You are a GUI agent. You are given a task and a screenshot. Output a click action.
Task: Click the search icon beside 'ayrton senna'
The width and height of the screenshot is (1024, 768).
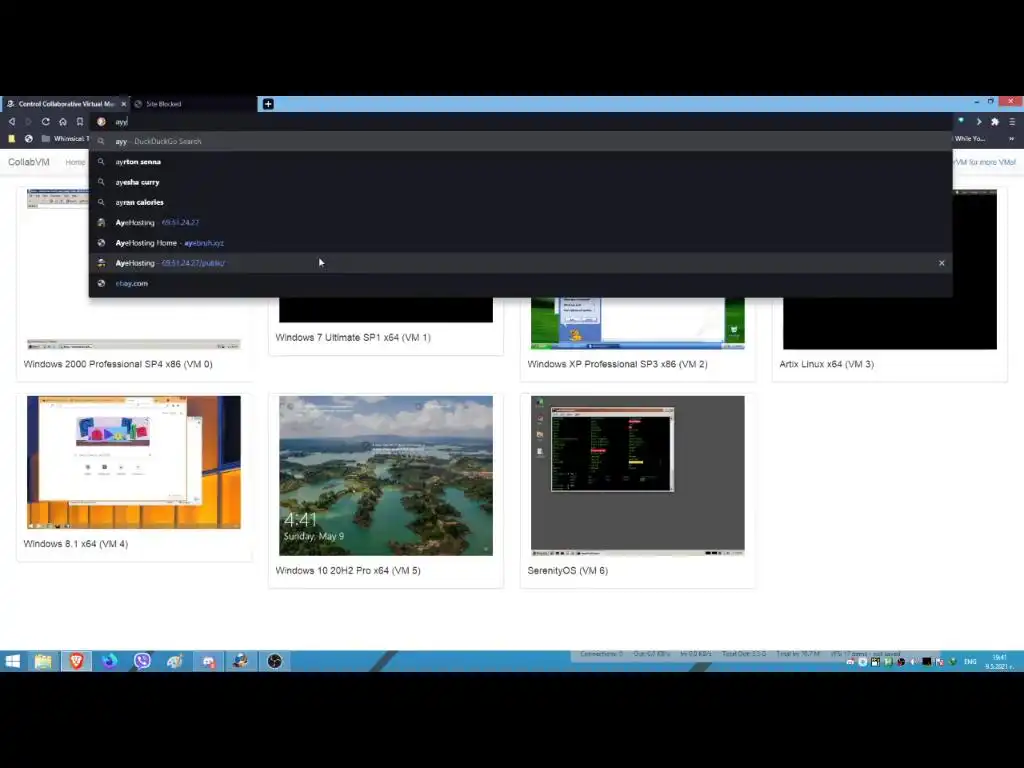[101, 161]
